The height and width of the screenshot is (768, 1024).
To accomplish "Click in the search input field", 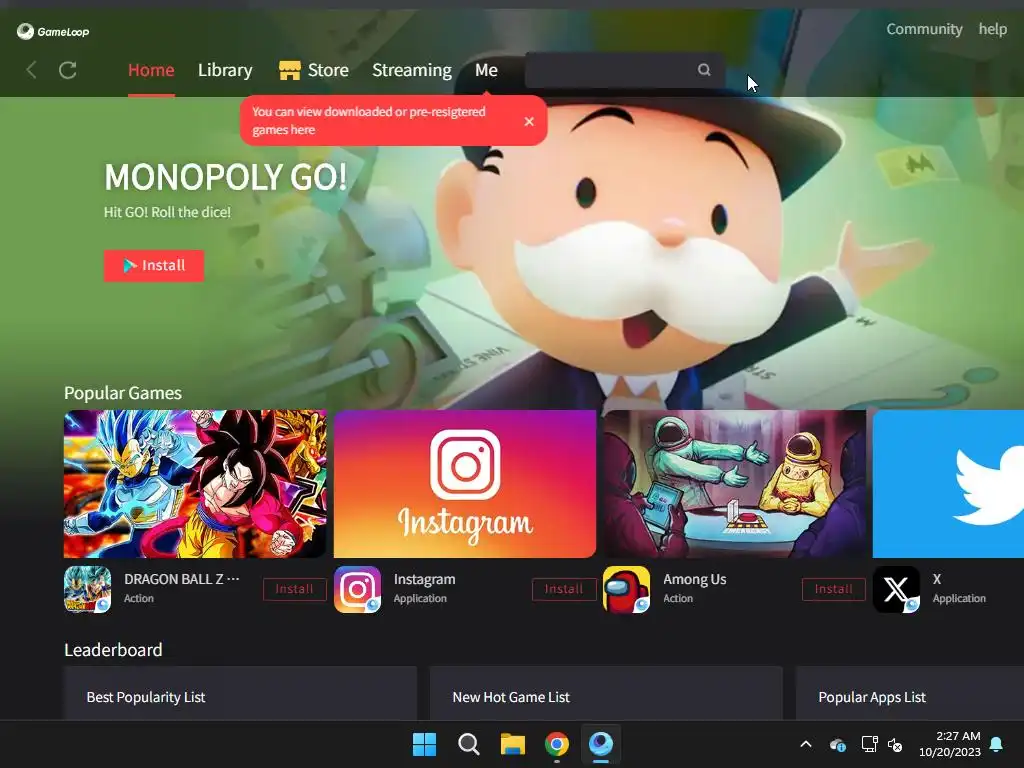I will [625, 70].
